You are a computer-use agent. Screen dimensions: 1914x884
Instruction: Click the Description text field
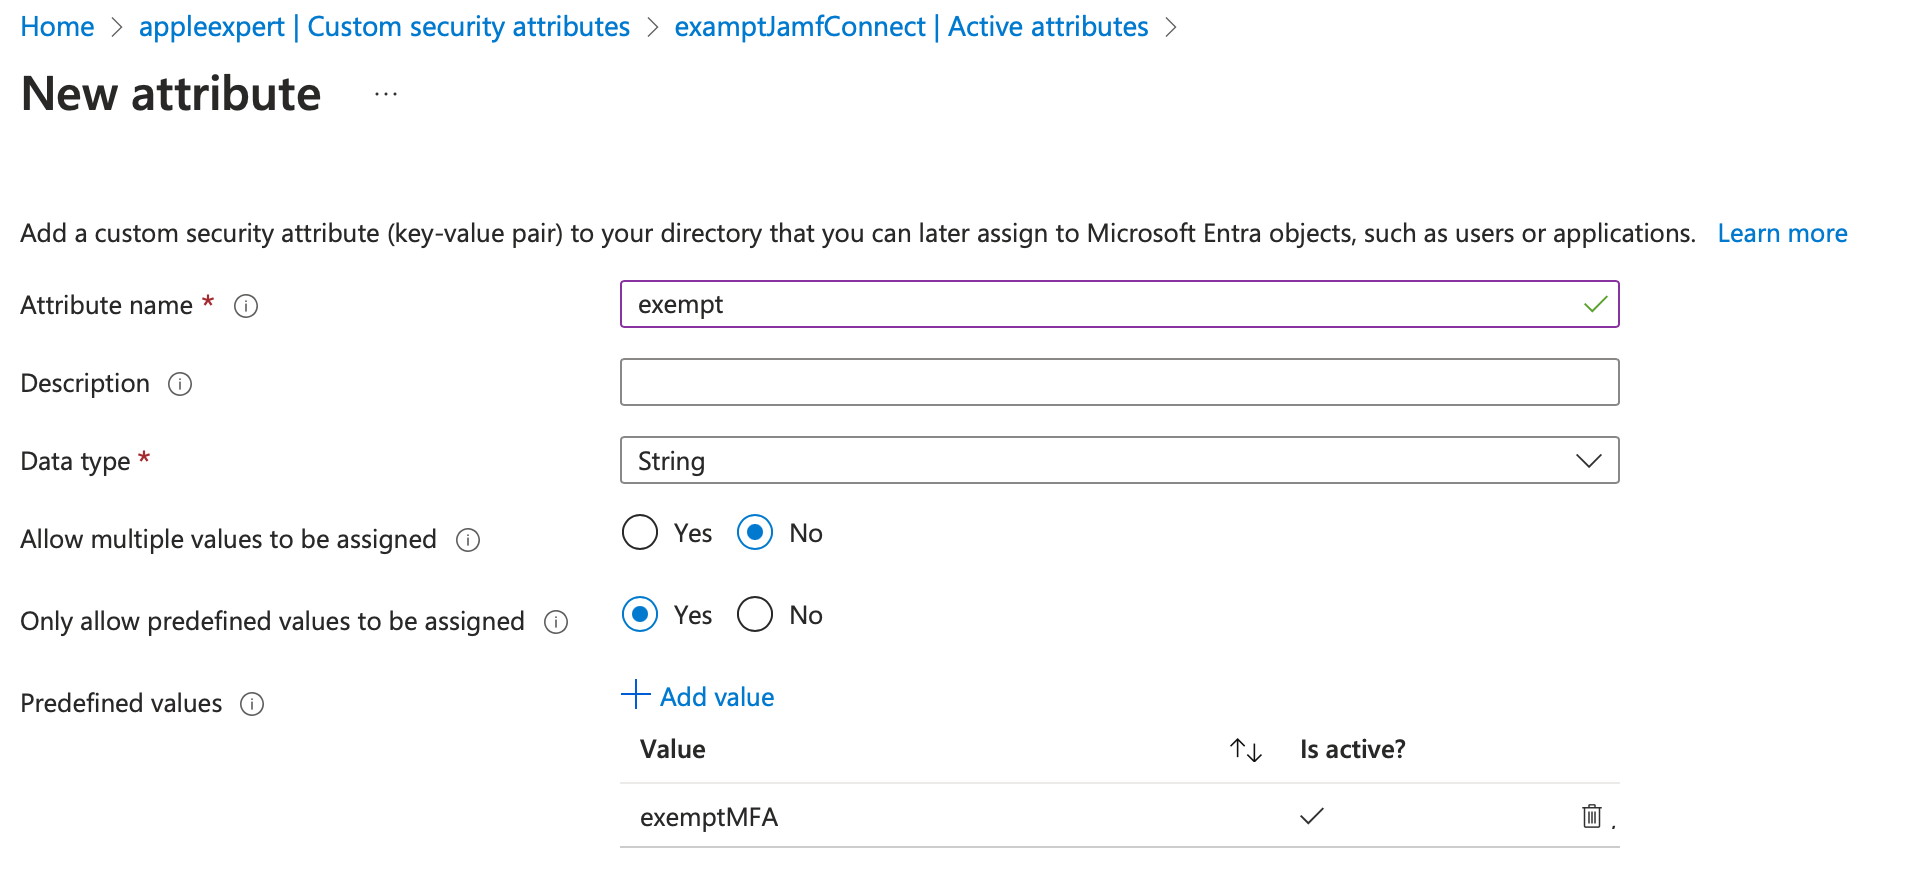[1119, 383]
